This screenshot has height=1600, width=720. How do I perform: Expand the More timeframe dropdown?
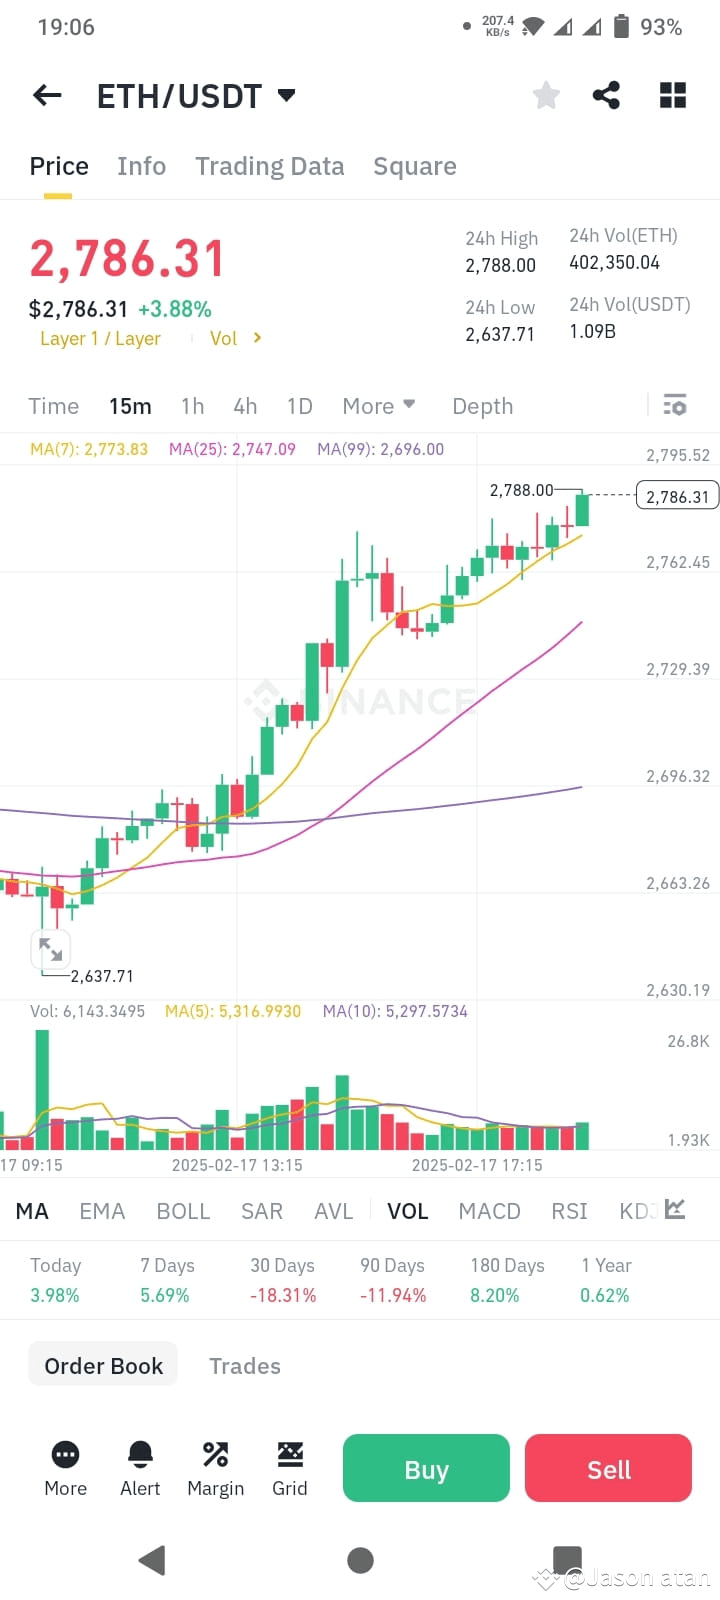click(x=379, y=406)
